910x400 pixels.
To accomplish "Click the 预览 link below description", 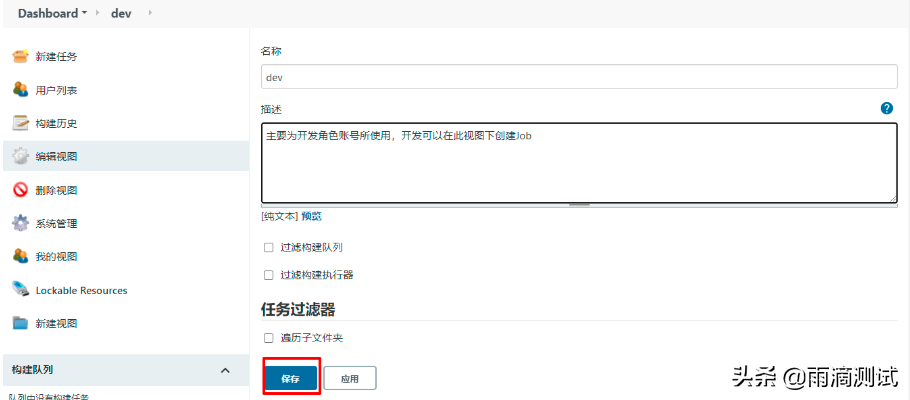I will pyautogui.click(x=312, y=217).
